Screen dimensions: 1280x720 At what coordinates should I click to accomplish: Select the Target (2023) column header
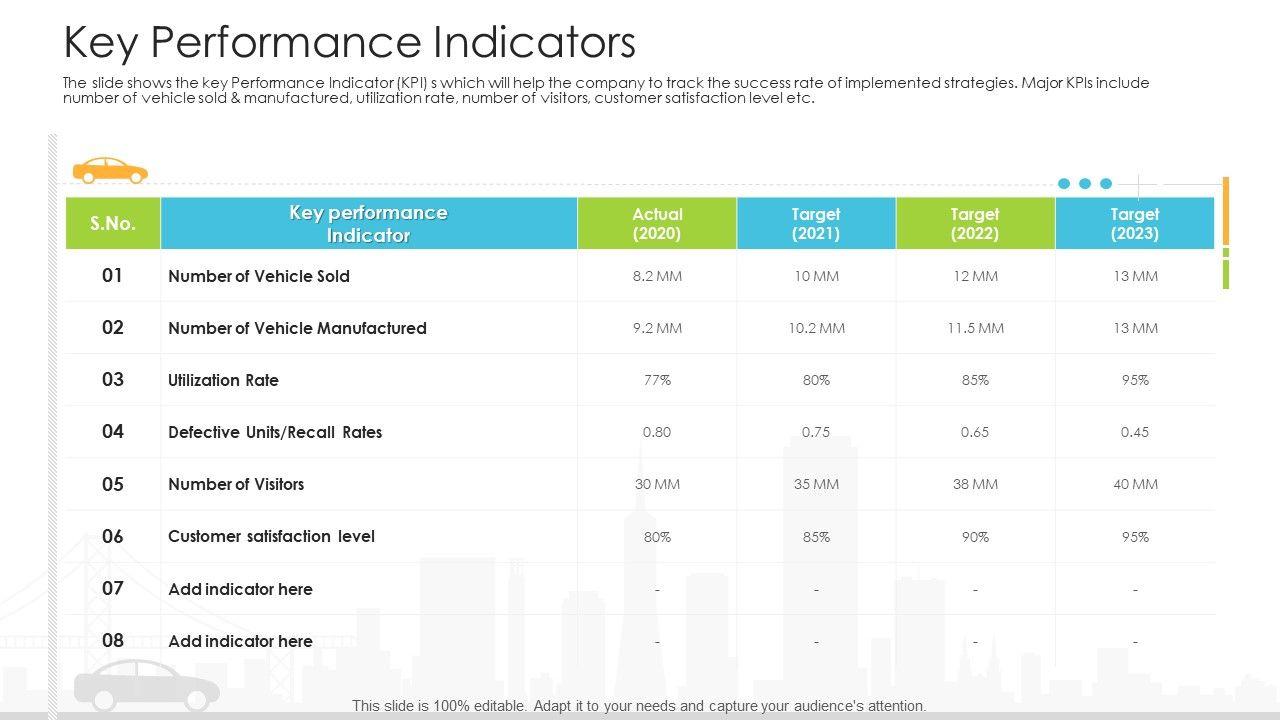tap(1135, 223)
